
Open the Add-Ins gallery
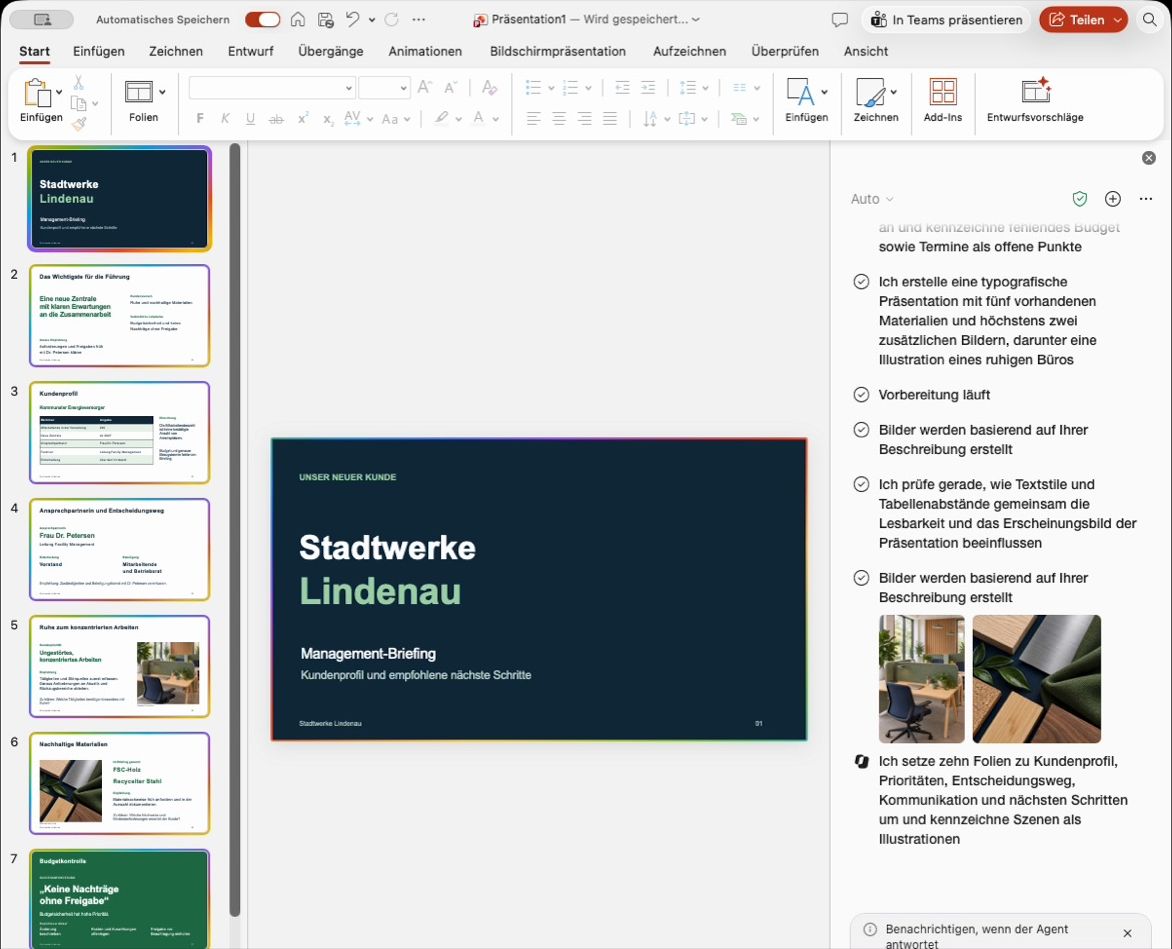tap(943, 100)
